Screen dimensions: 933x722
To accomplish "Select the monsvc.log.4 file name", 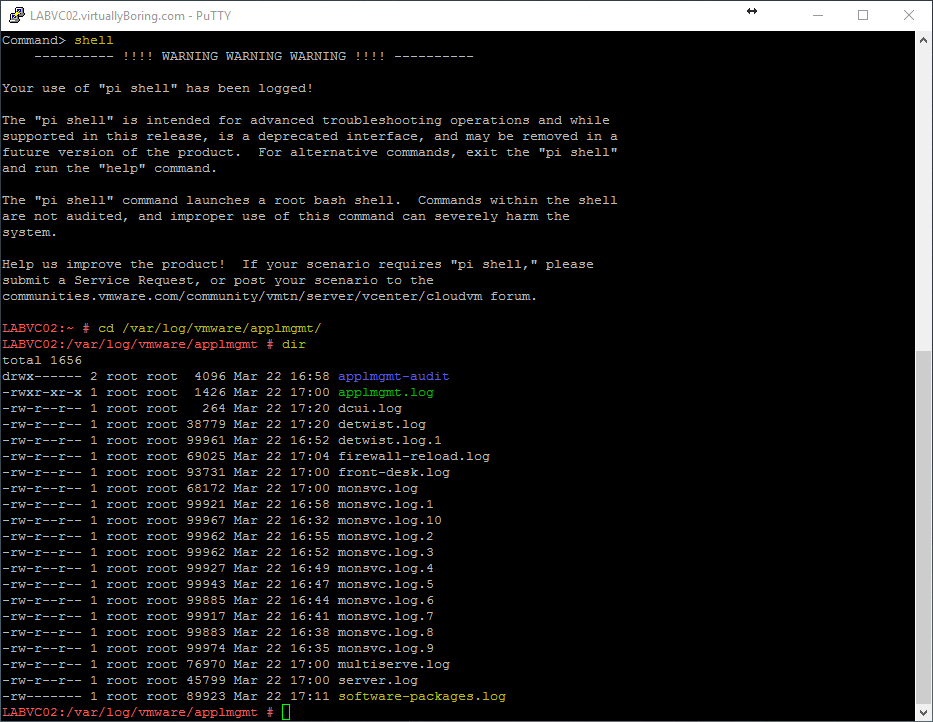I will [386, 568].
